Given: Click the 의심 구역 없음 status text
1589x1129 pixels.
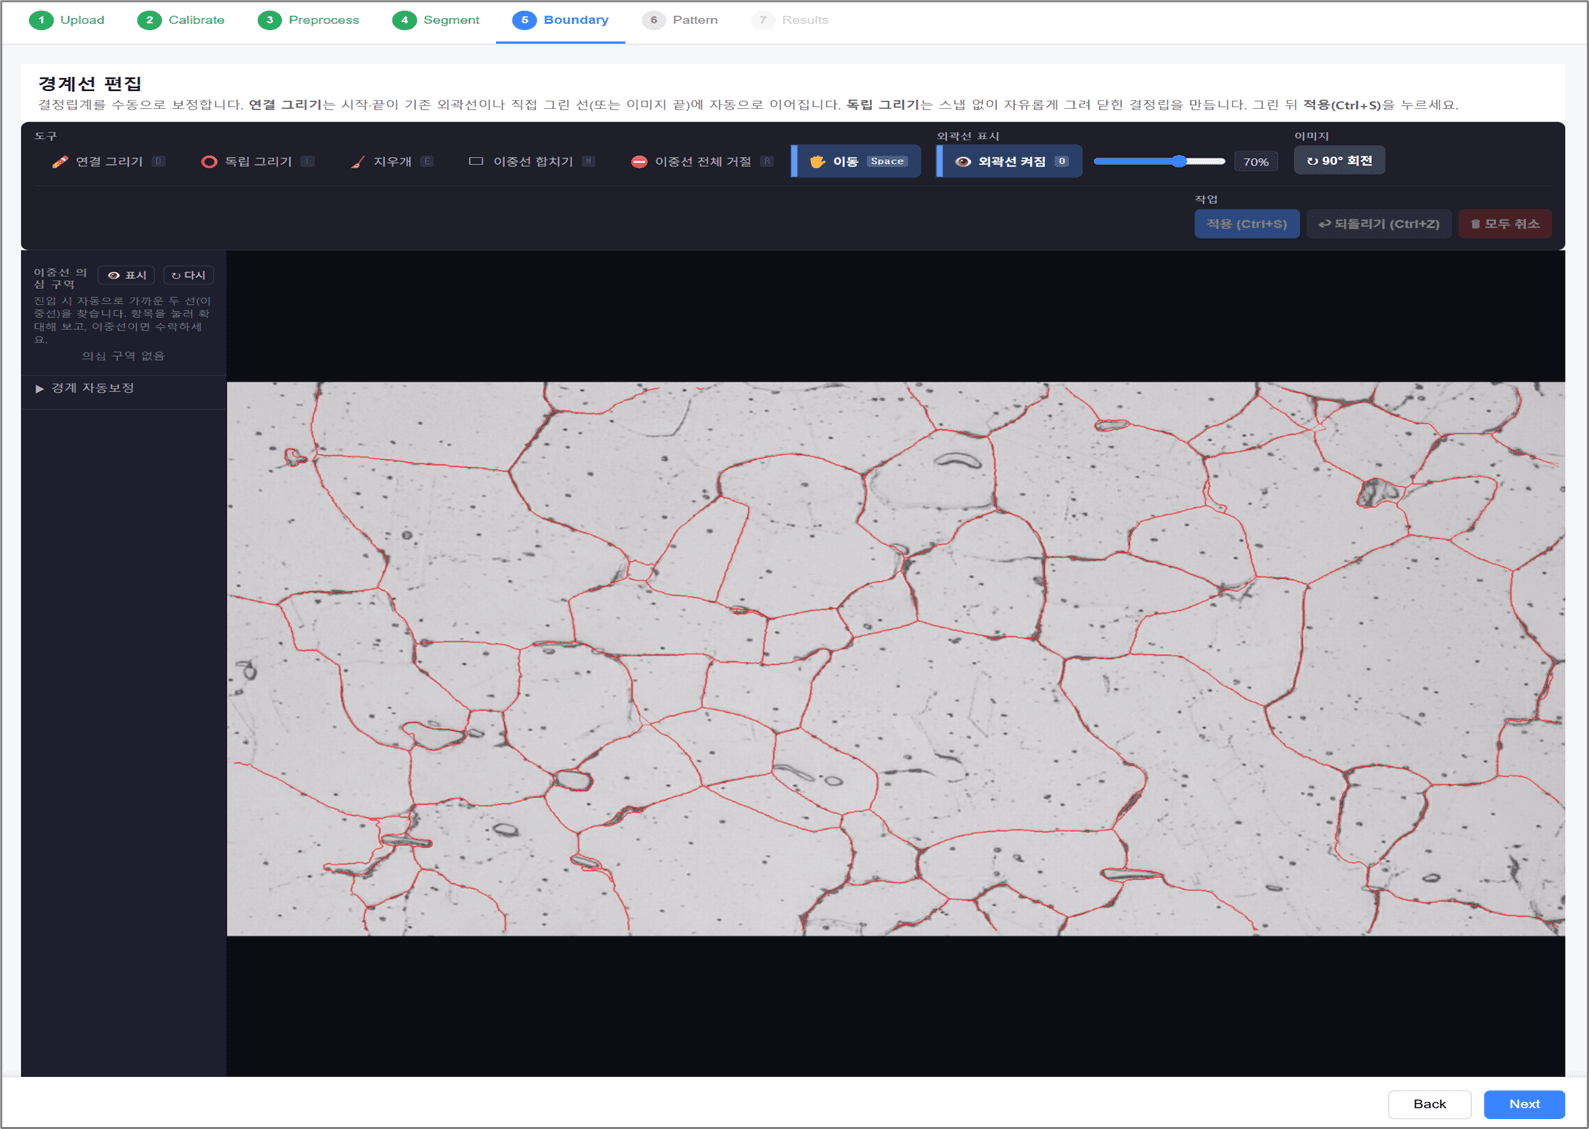Looking at the screenshot, I should coord(123,356).
